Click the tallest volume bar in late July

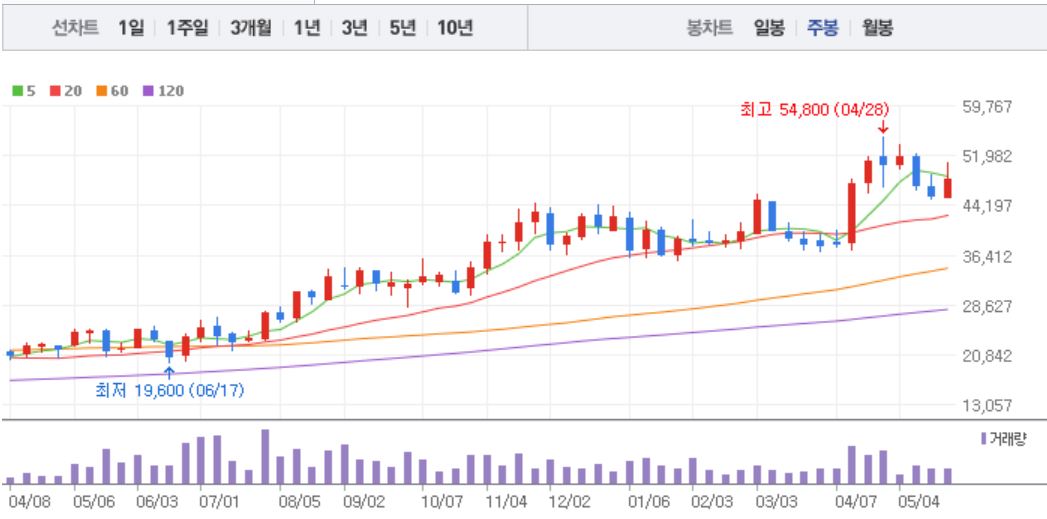(x=265, y=457)
